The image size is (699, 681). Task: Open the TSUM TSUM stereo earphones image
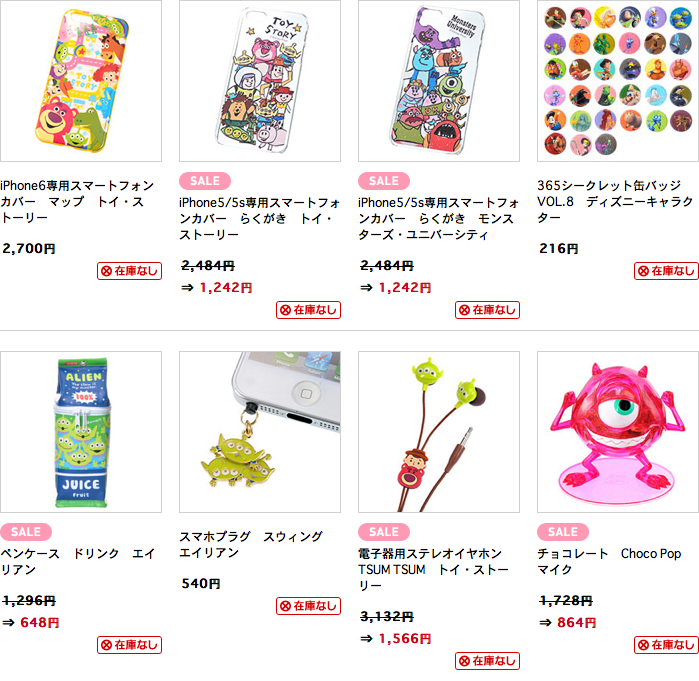pyautogui.click(x=439, y=432)
